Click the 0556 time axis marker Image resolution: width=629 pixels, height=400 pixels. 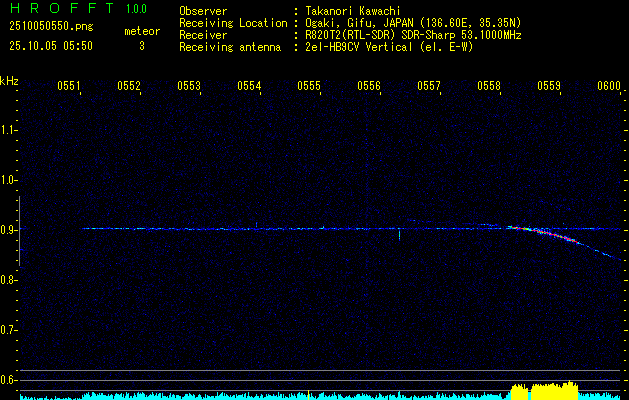tap(369, 86)
